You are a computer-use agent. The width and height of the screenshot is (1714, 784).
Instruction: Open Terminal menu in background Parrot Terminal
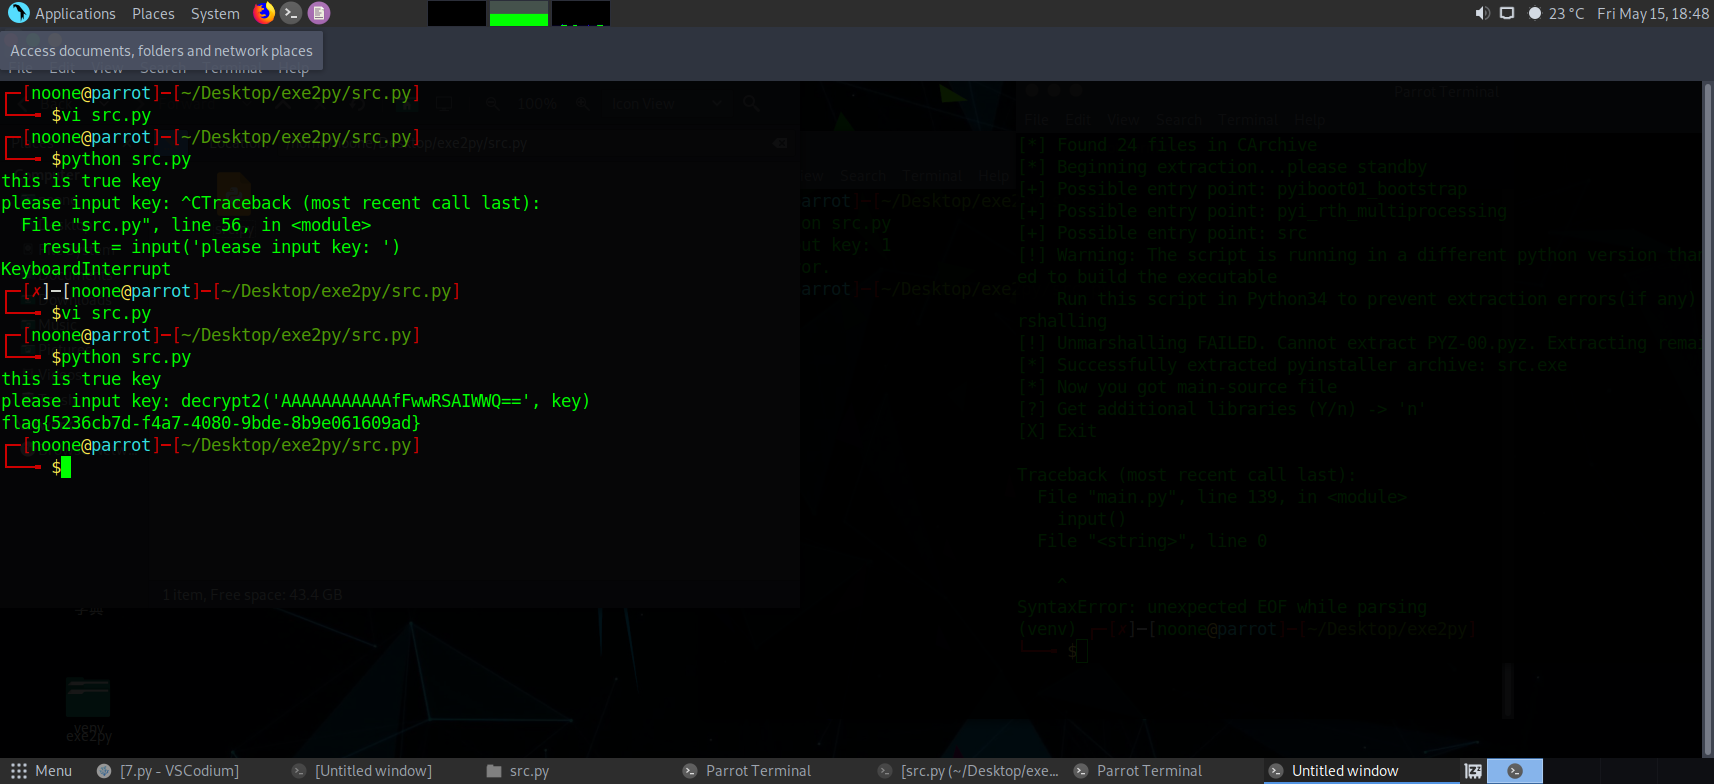click(x=1248, y=120)
